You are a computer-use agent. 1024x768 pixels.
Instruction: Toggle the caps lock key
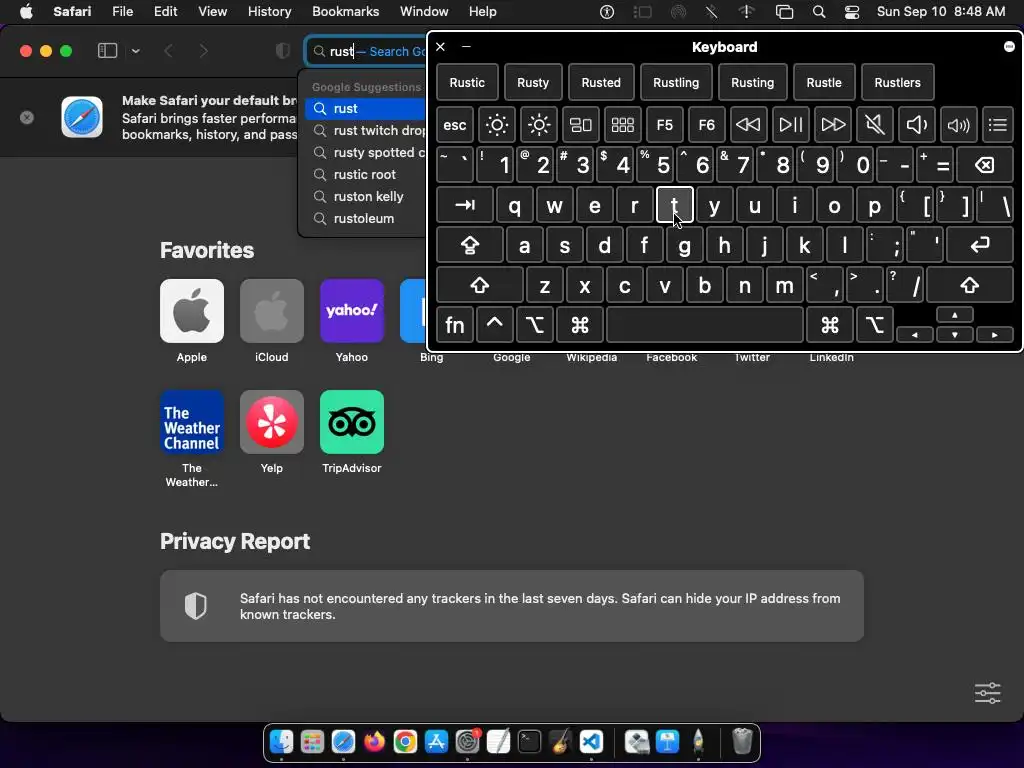click(x=470, y=246)
